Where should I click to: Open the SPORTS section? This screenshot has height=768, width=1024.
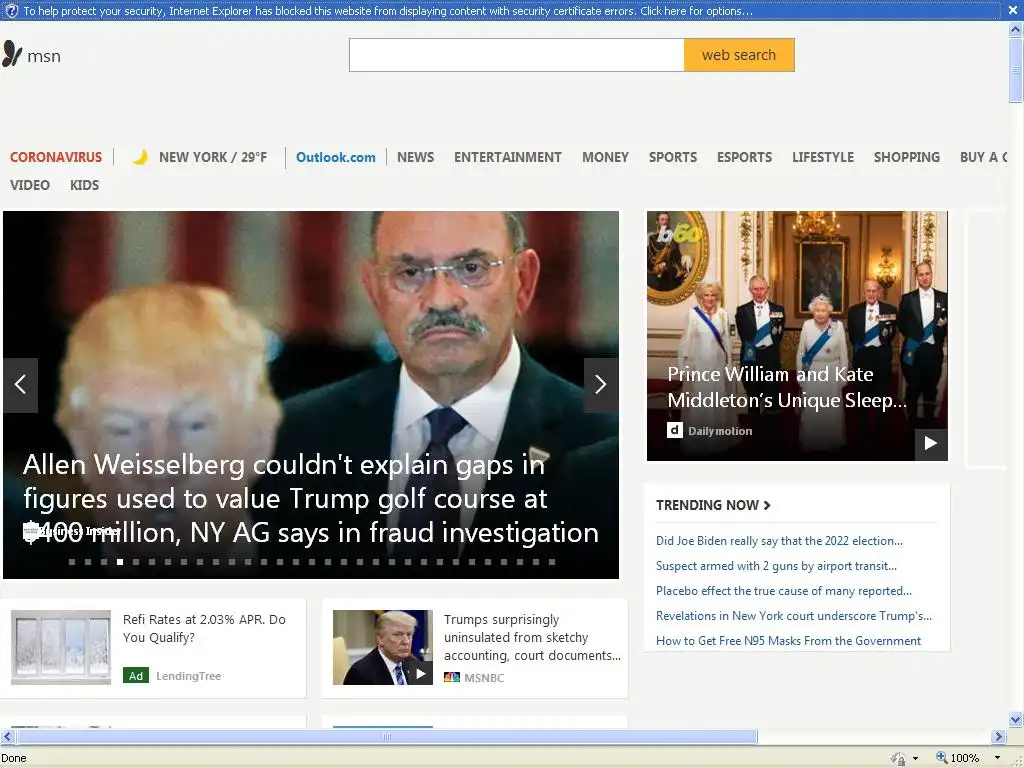coord(673,157)
